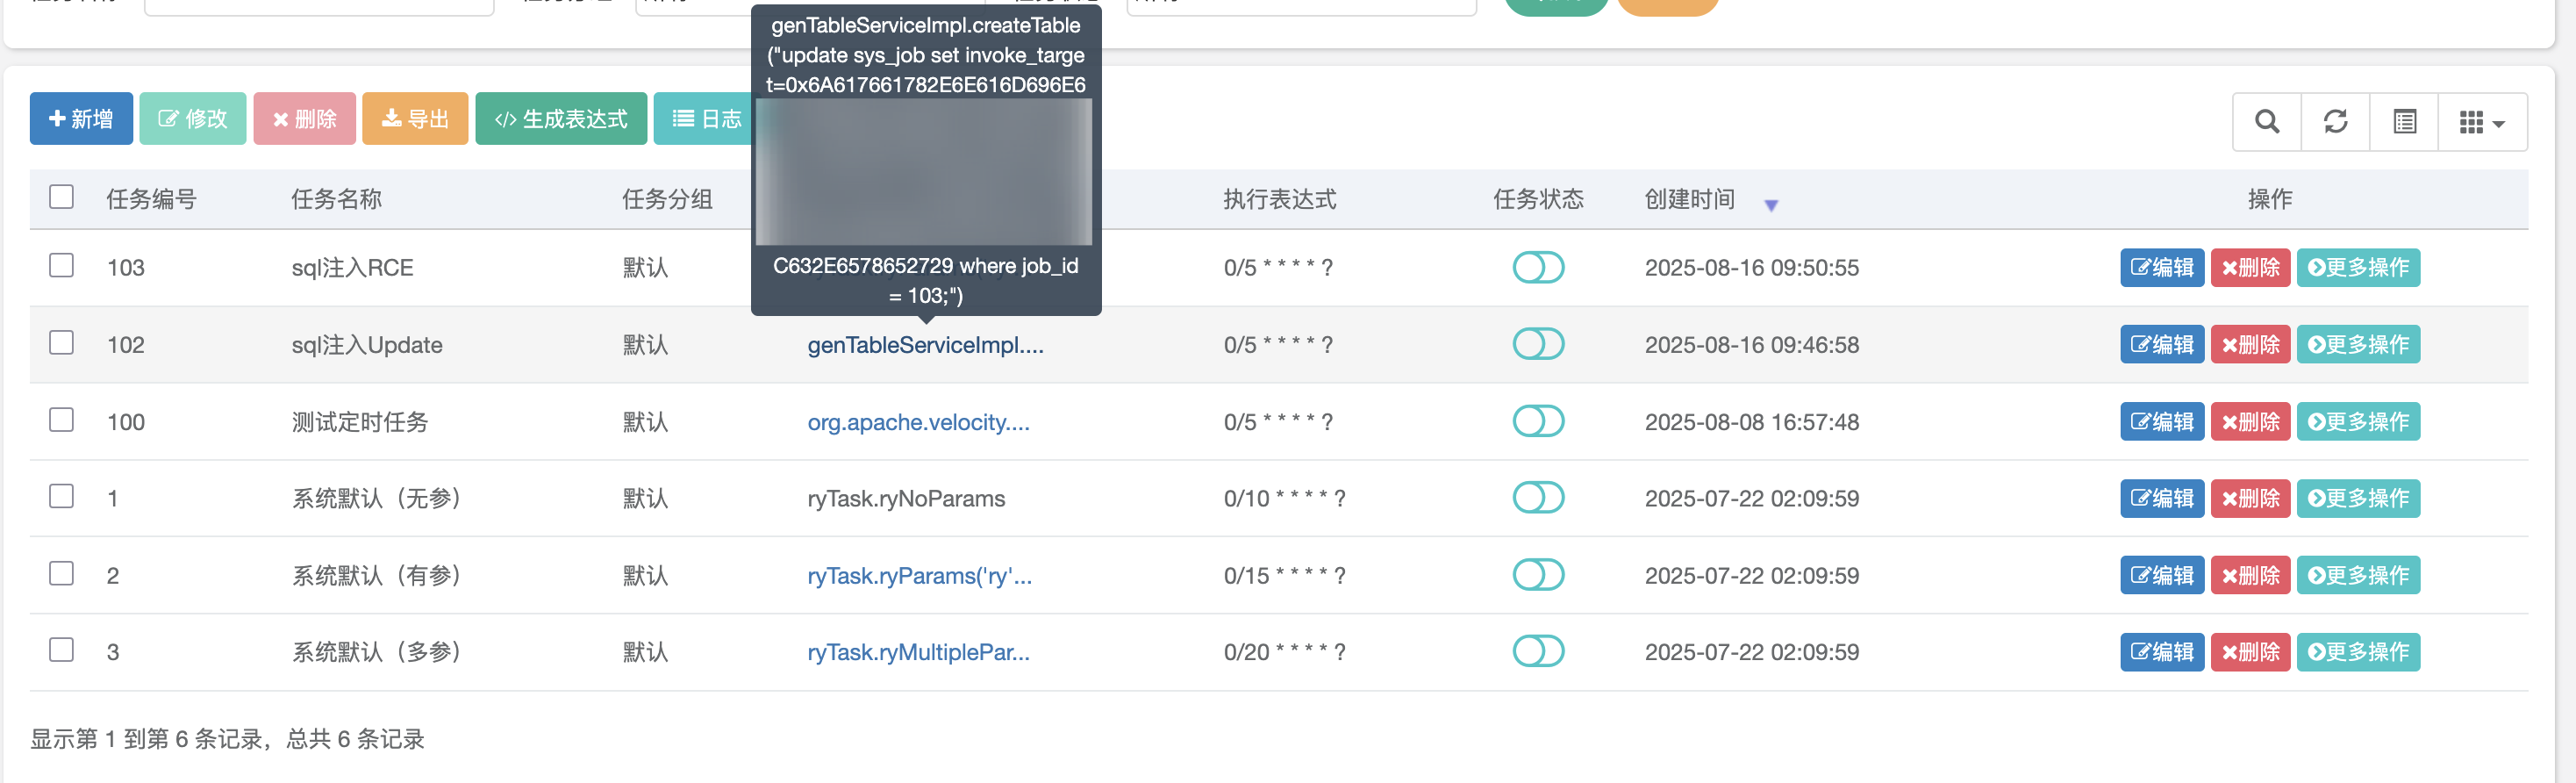Click row 删除 for job 102
2576x783 pixels.
coord(2250,345)
